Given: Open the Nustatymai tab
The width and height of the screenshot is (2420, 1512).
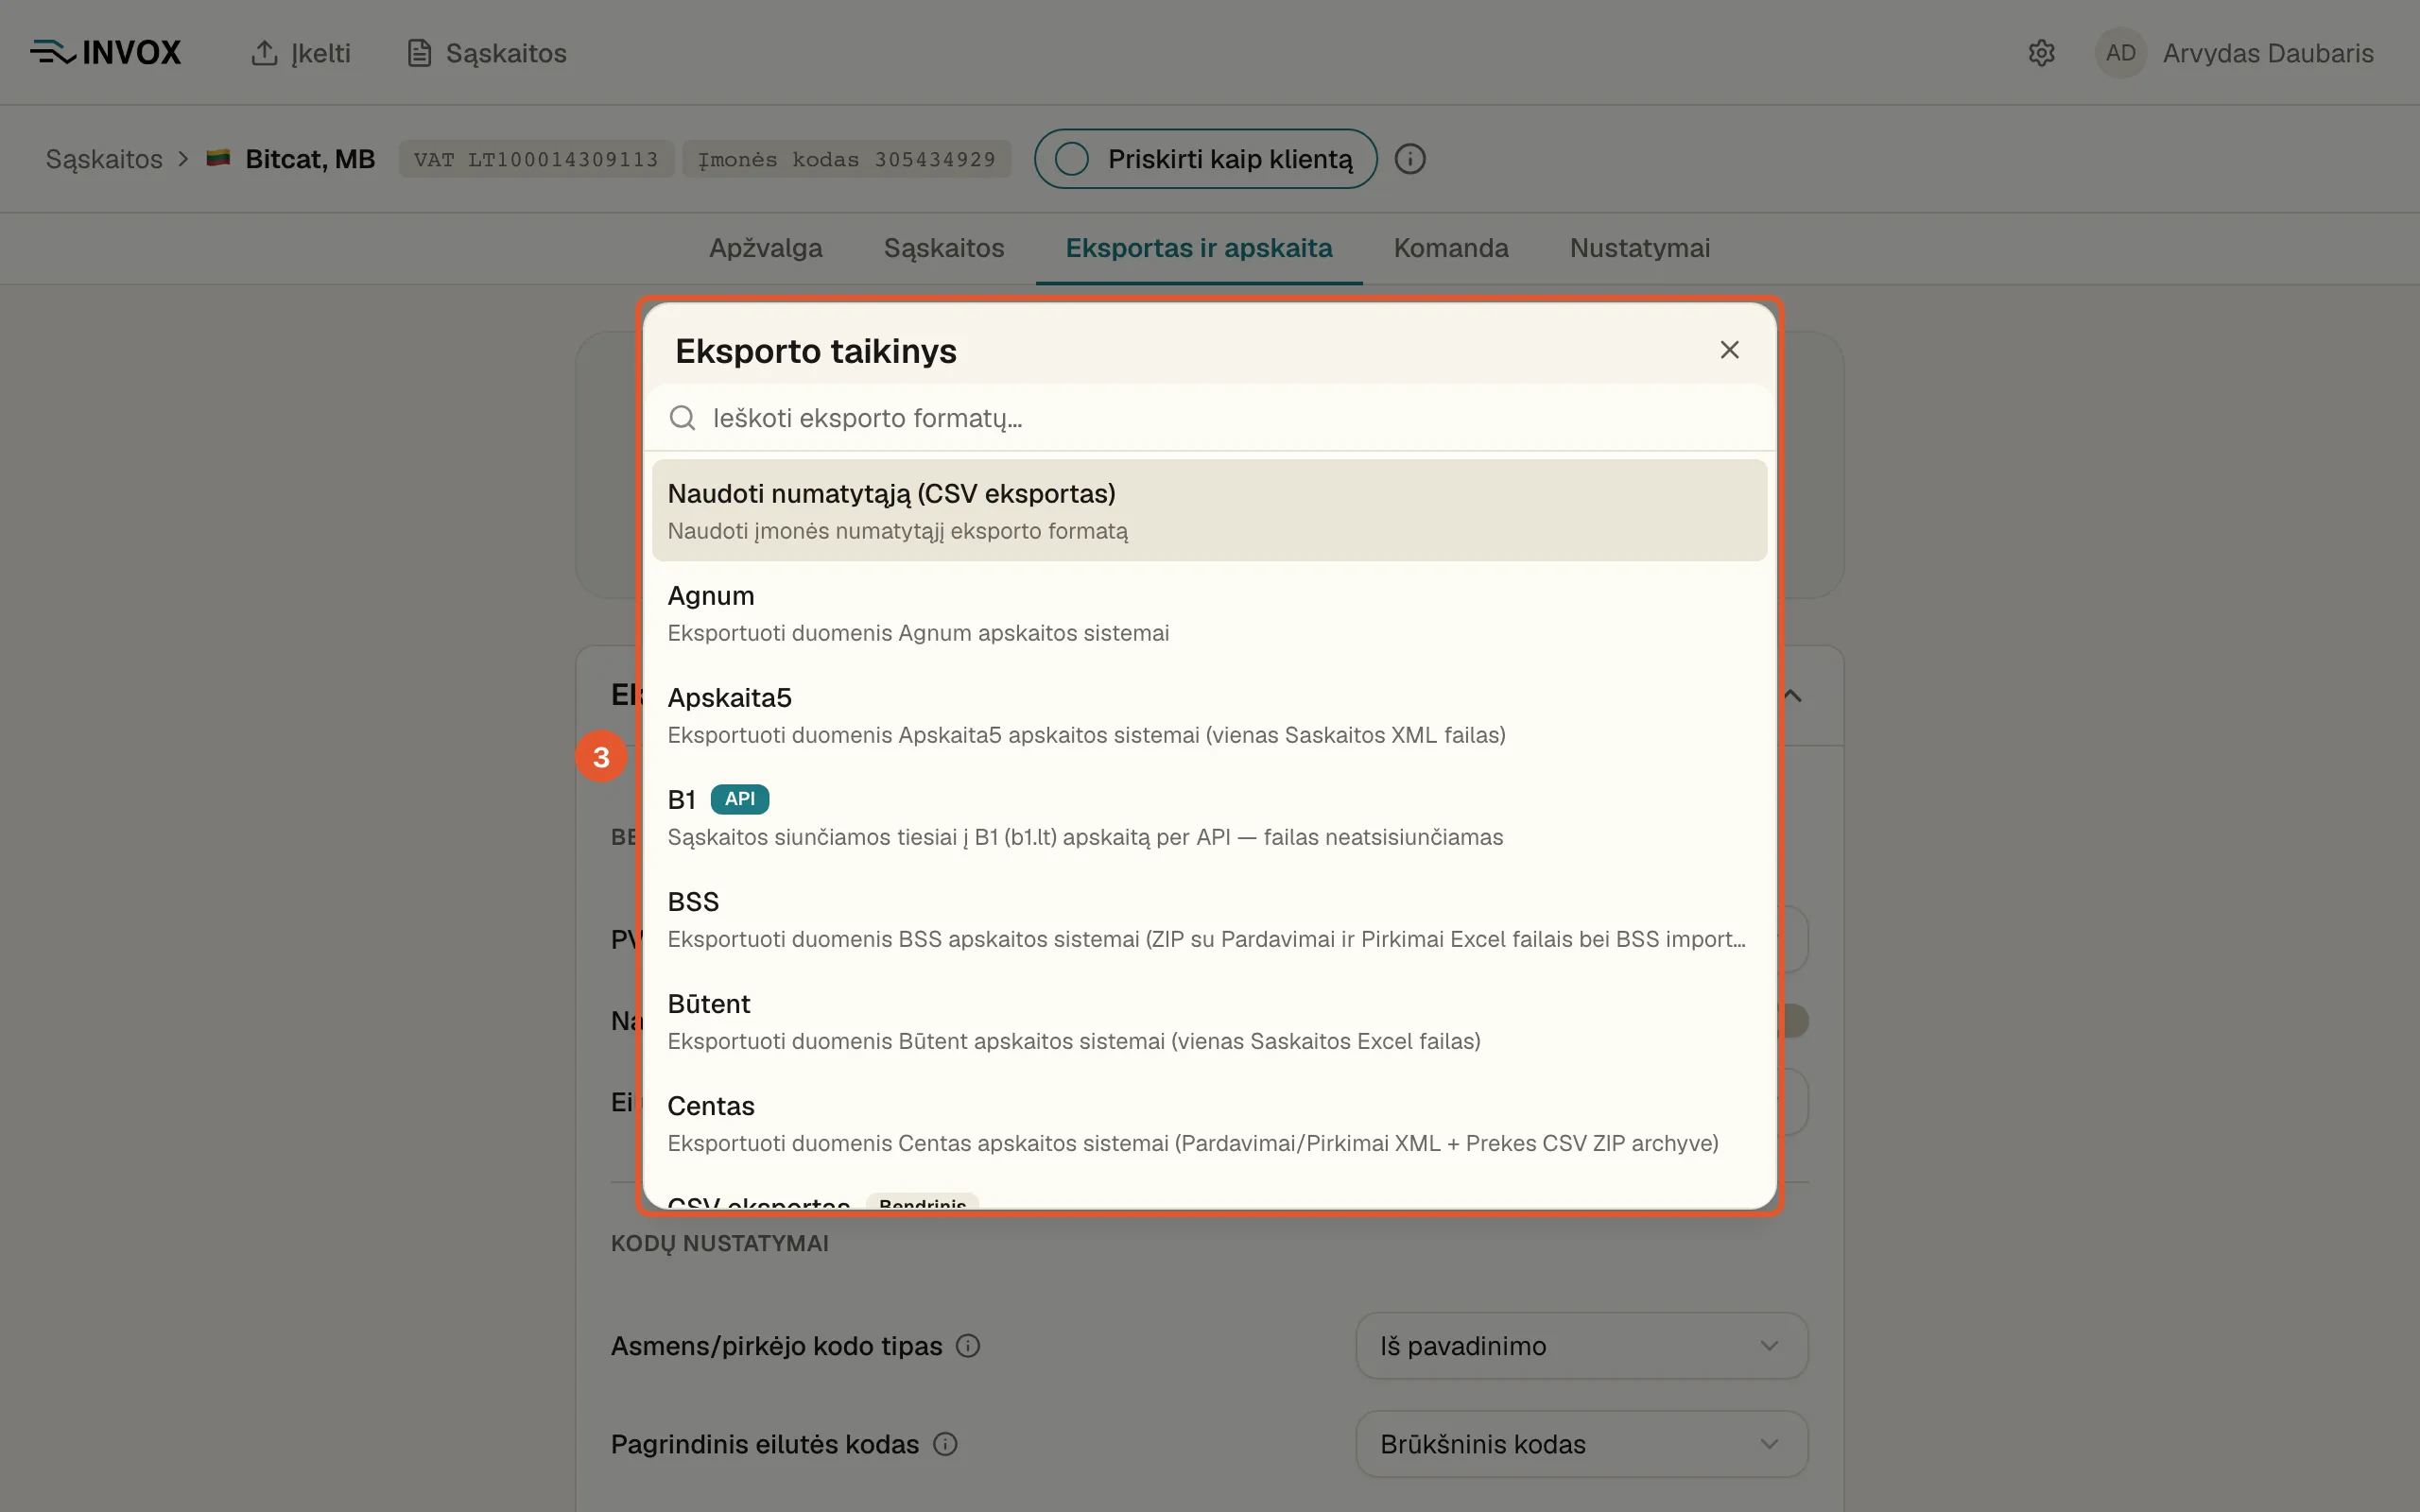Looking at the screenshot, I should pyautogui.click(x=1640, y=248).
